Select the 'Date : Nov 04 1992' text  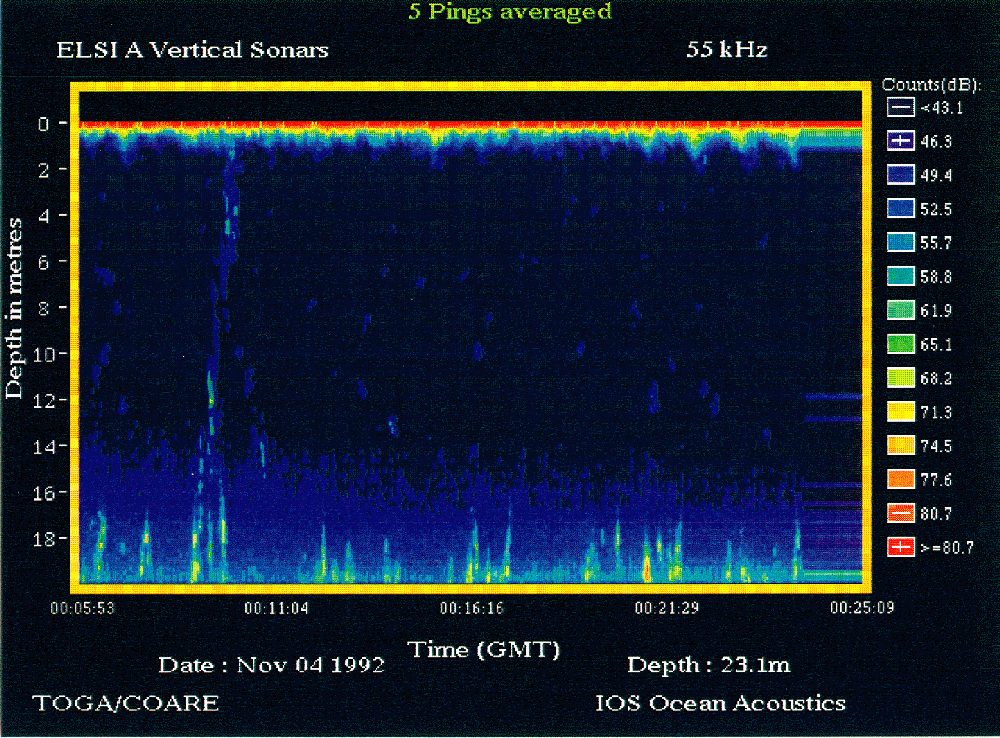tap(271, 665)
